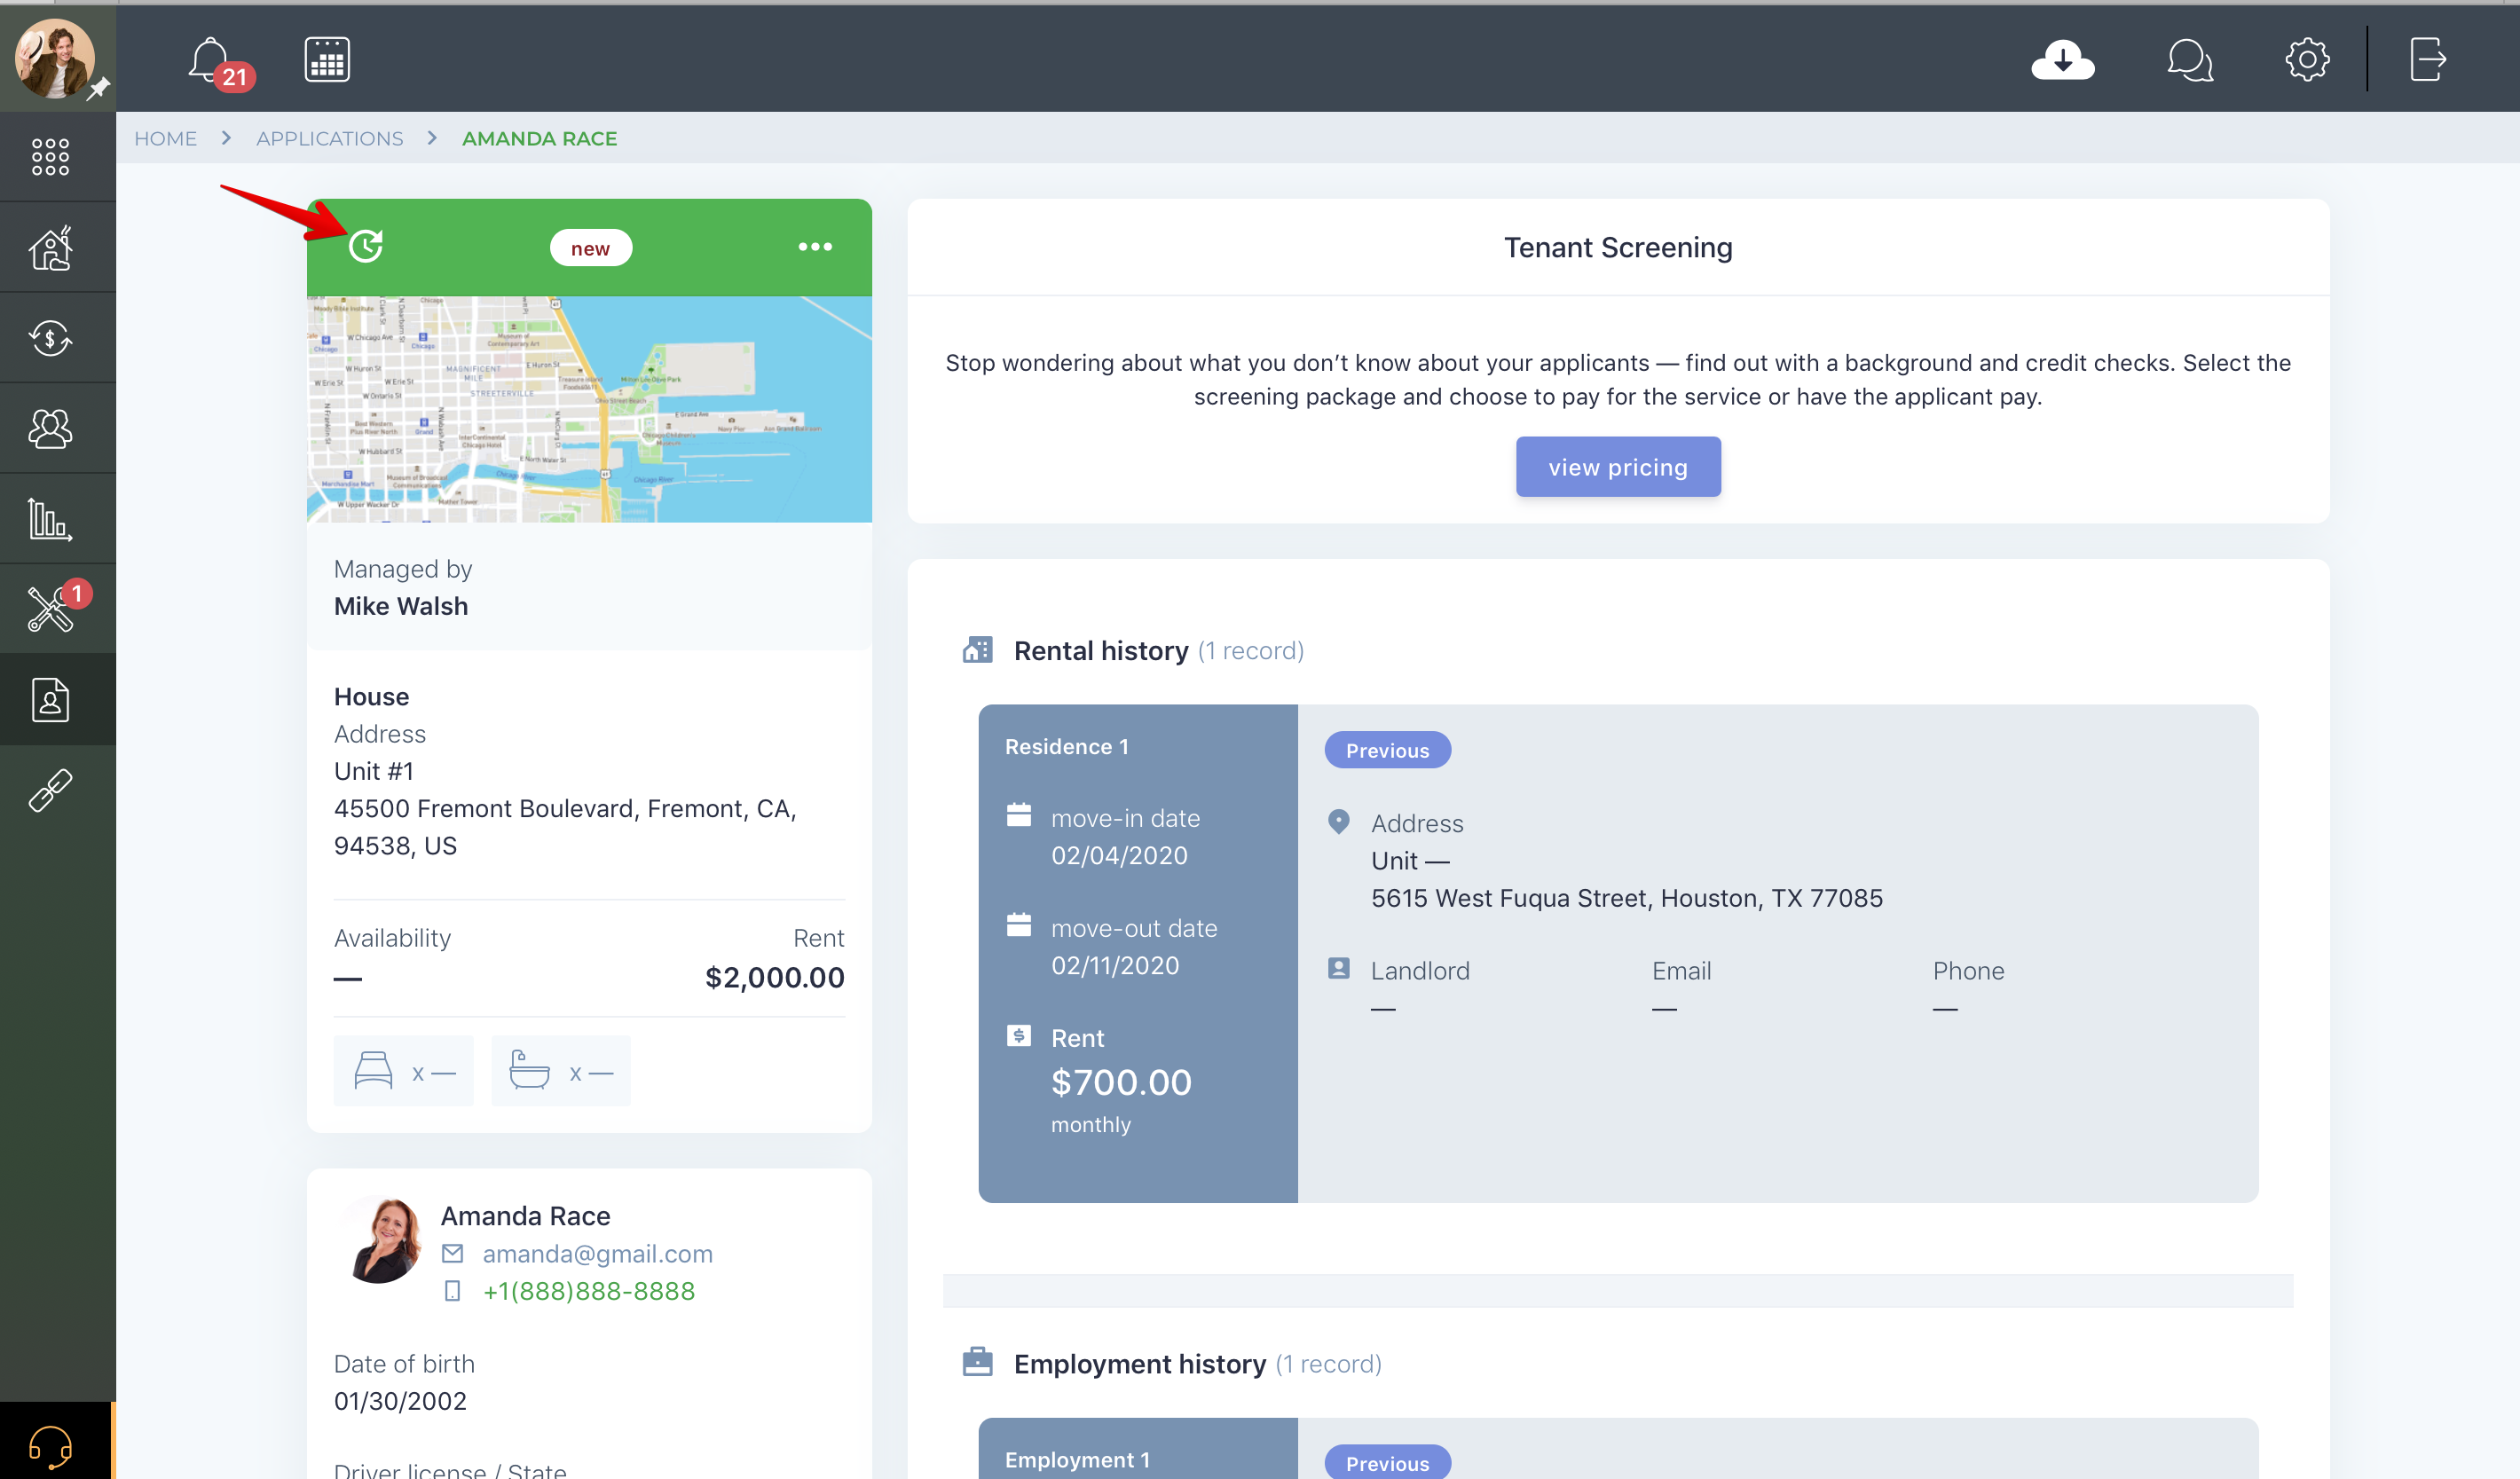
Task: Click the rent amount $2,000.00
Action: [x=775, y=977]
